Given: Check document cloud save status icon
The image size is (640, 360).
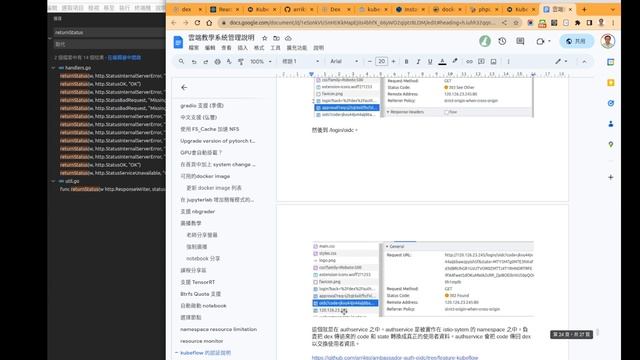Looking at the screenshot, I should pyautogui.click(x=288, y=38).
